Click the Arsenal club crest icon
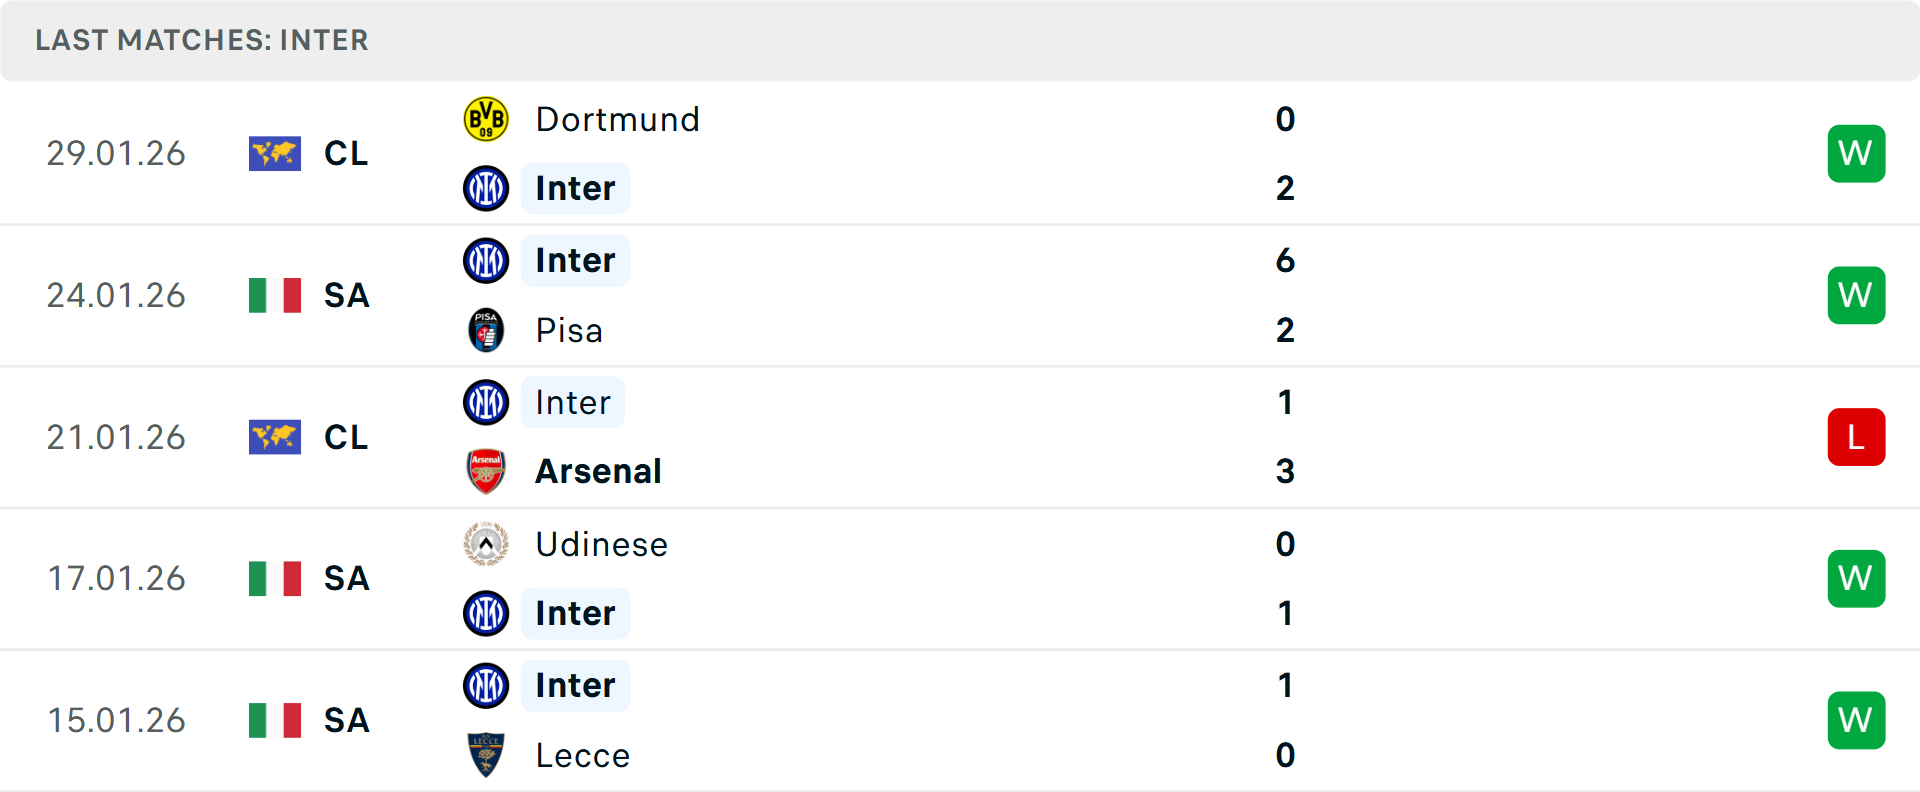 [x=486, y=471]
